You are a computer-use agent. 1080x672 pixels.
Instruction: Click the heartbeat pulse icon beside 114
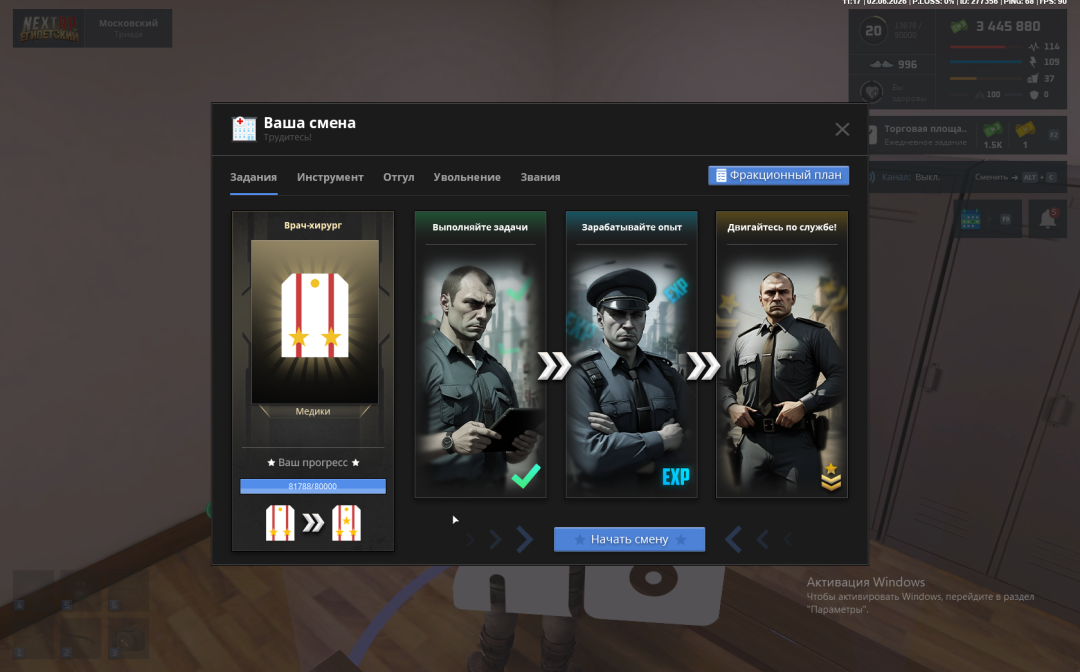1034,47
